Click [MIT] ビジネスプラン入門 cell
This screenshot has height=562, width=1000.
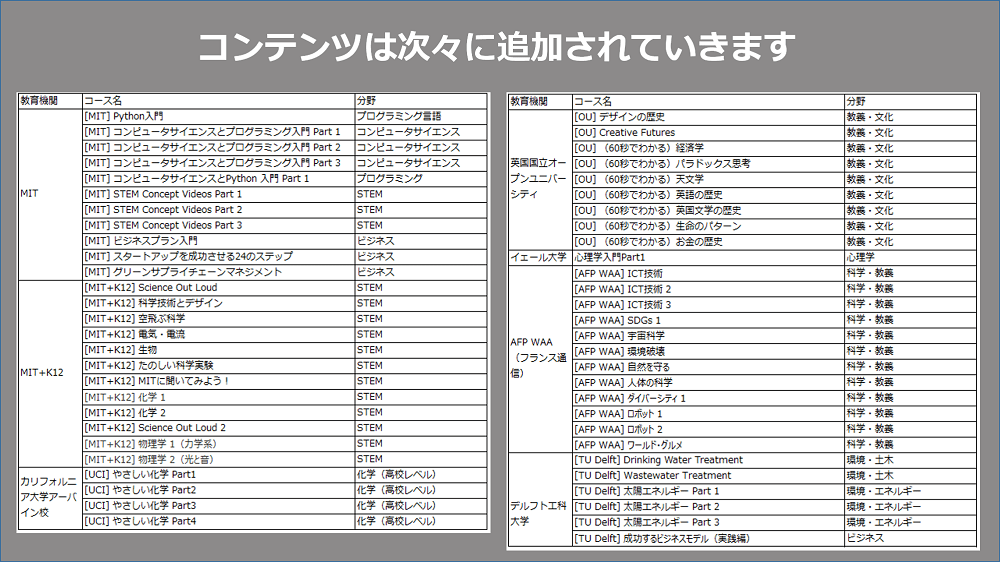coord(219,240)
